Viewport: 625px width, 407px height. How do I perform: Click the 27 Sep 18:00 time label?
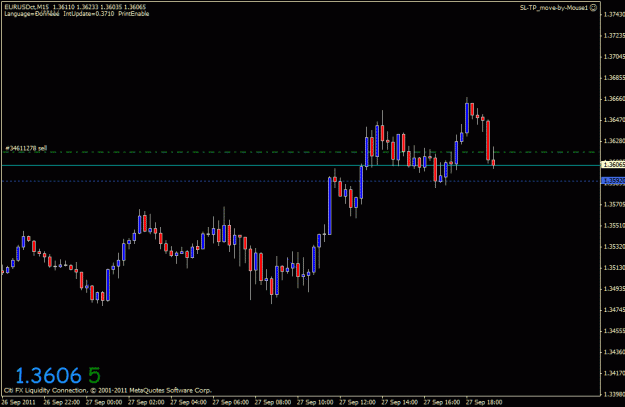click(x=484, y=402)
